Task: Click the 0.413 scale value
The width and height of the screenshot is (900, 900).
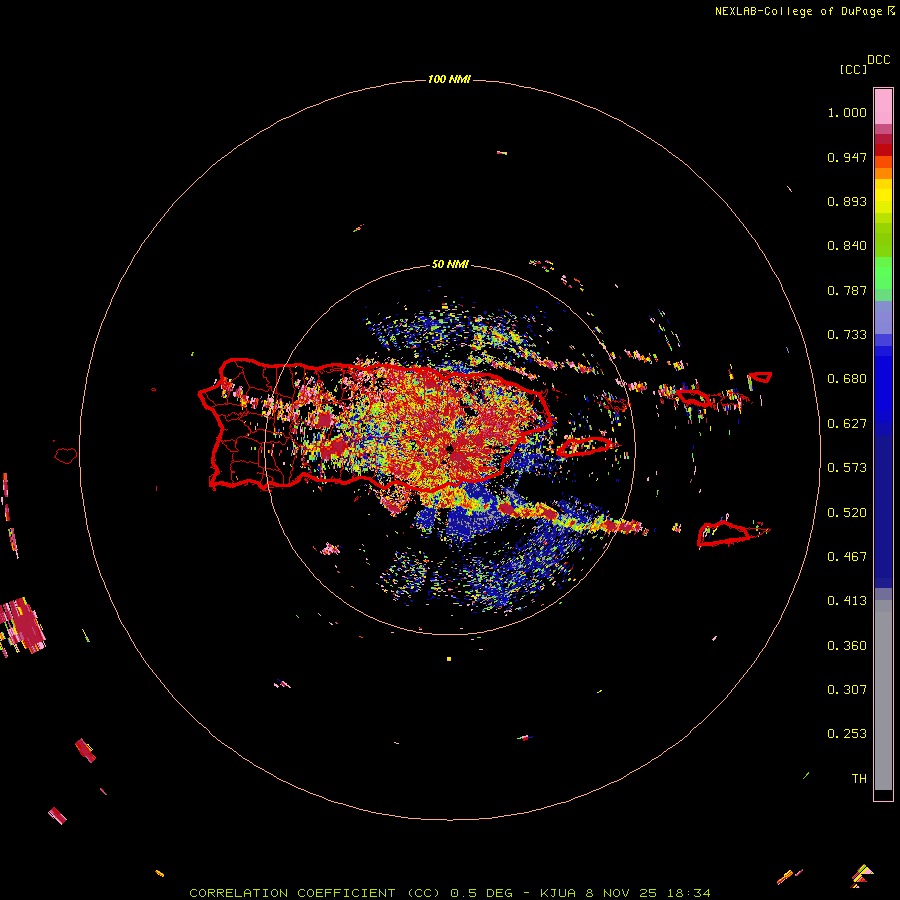Action: (x=847, y=601)
